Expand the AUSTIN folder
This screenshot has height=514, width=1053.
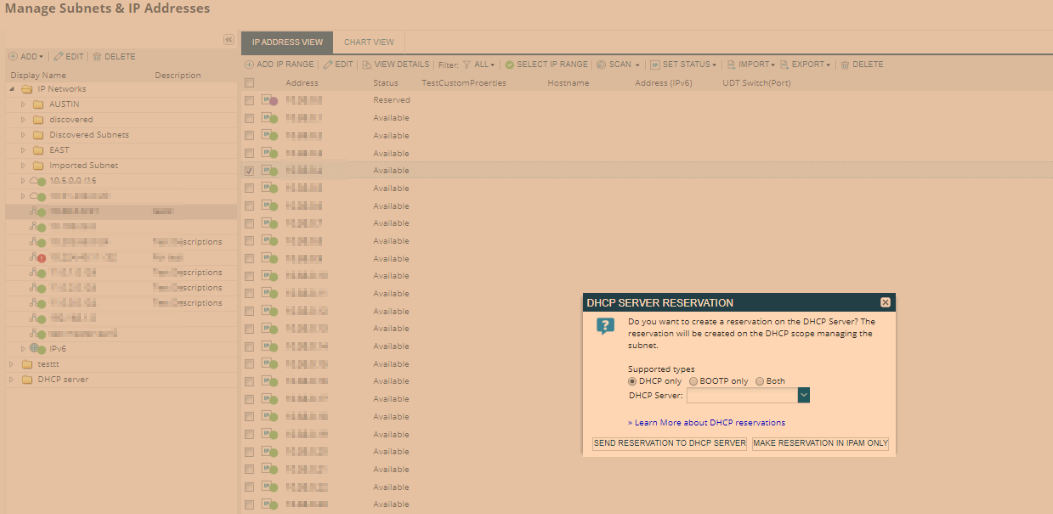tap(23, 104)
